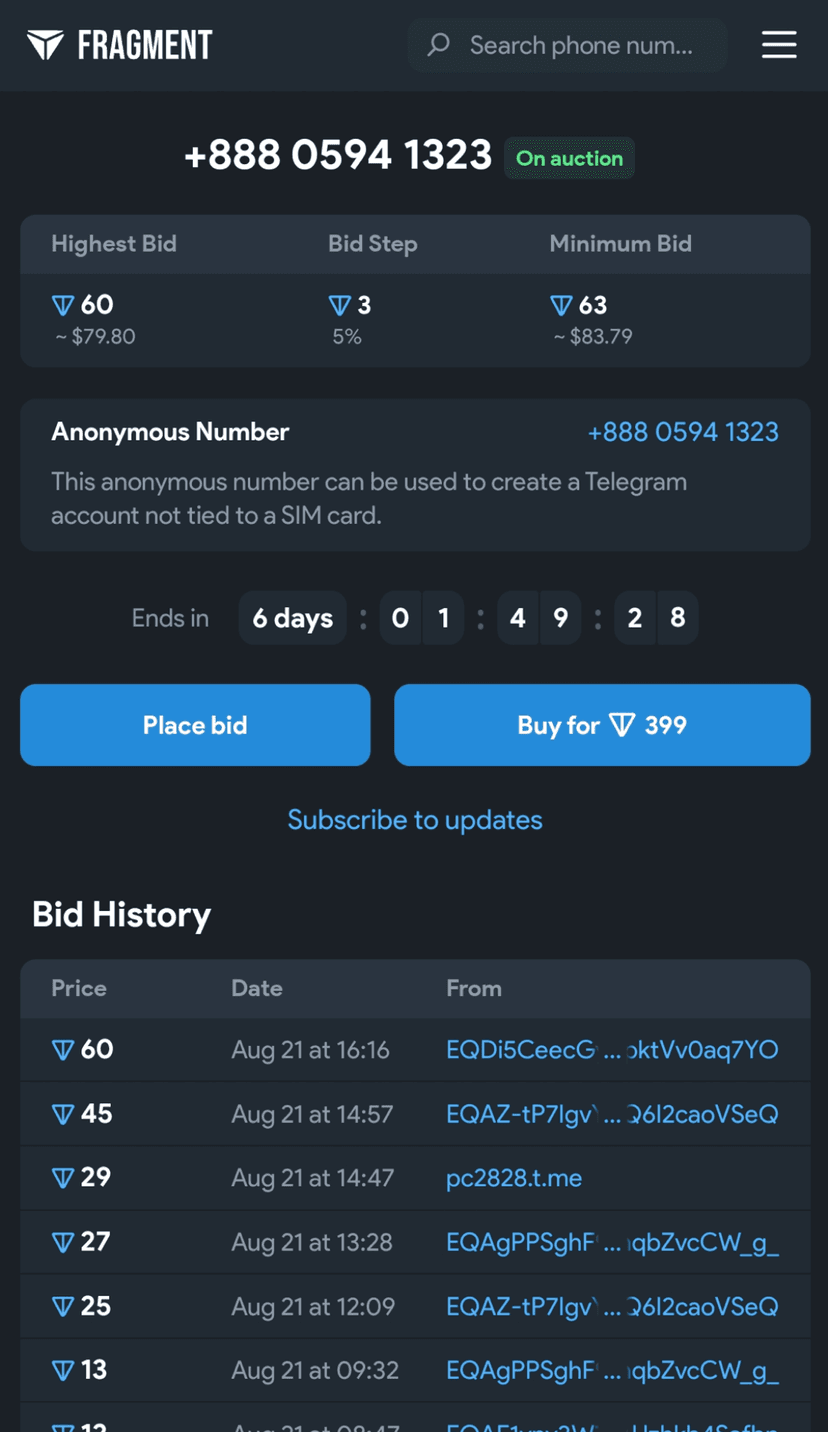Screen dimensions: 828x1432
Task: Click the On auction status badge
Action: 569,158
